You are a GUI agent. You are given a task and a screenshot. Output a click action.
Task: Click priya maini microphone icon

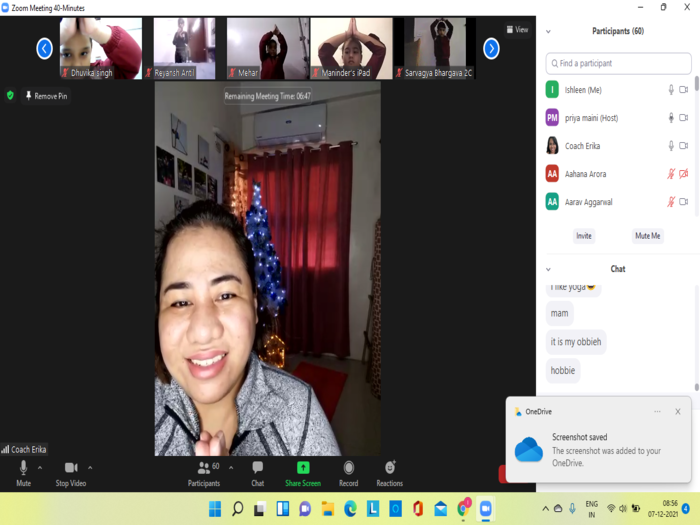click(x=671, y=118)
